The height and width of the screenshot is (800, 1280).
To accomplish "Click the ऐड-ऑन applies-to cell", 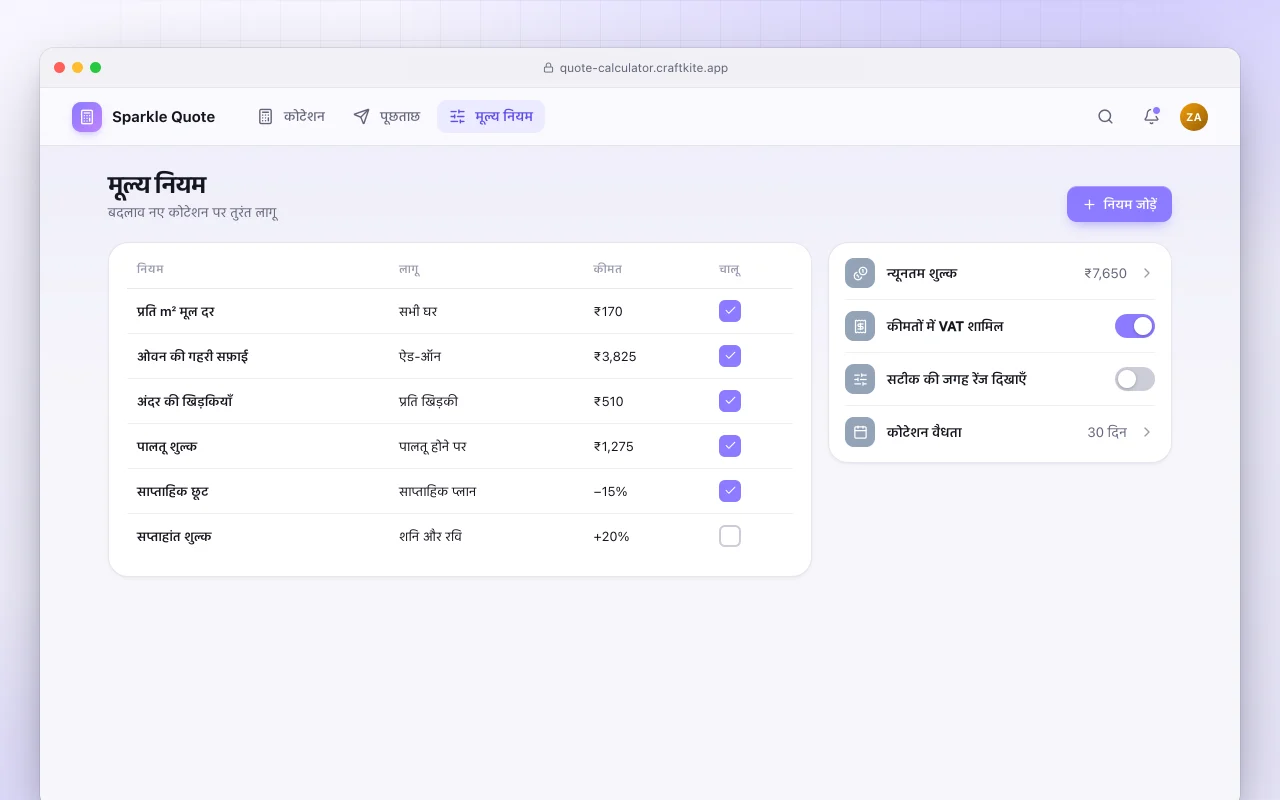I will coord(420,356).
